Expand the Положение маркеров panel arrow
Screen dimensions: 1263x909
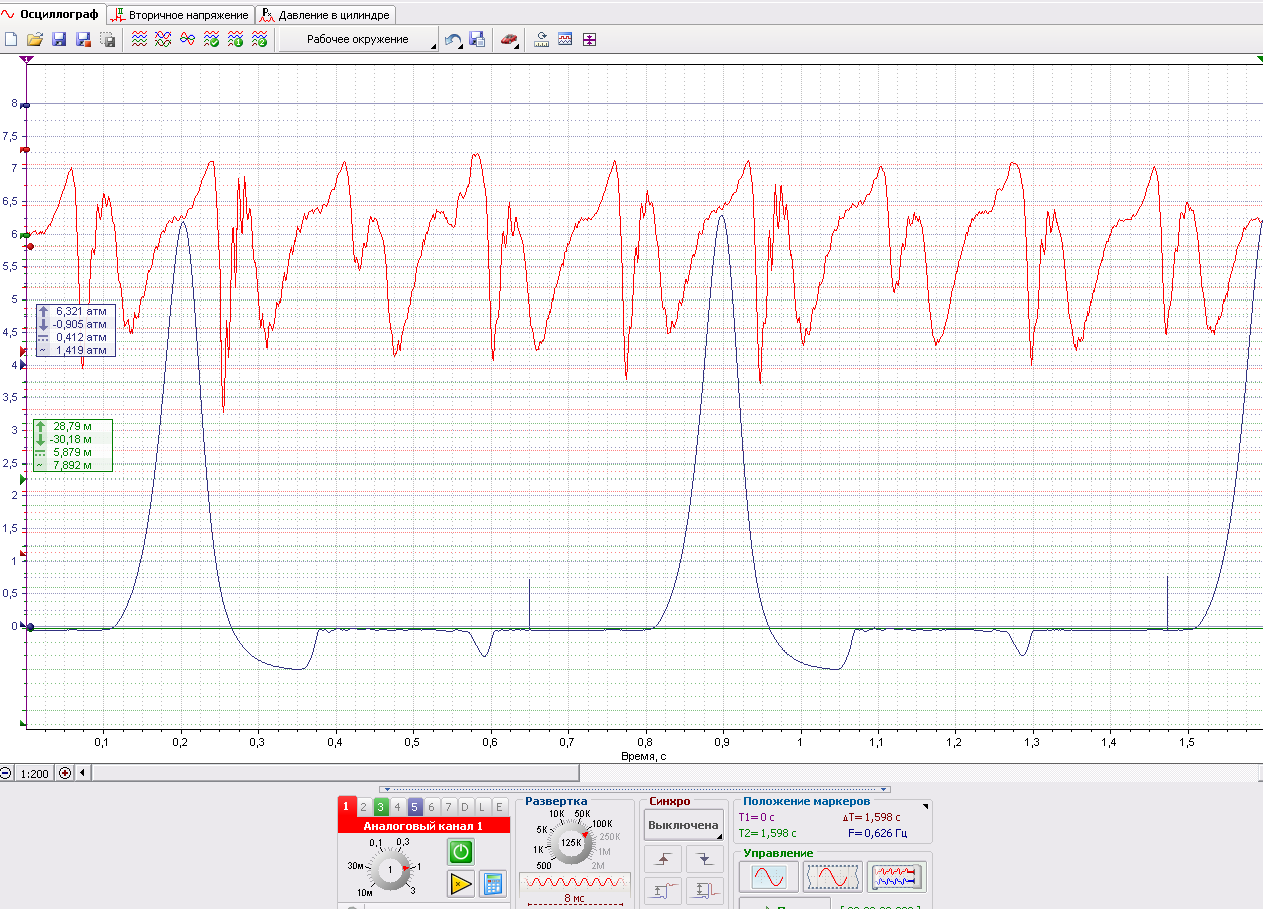click(x=925, y=805)
